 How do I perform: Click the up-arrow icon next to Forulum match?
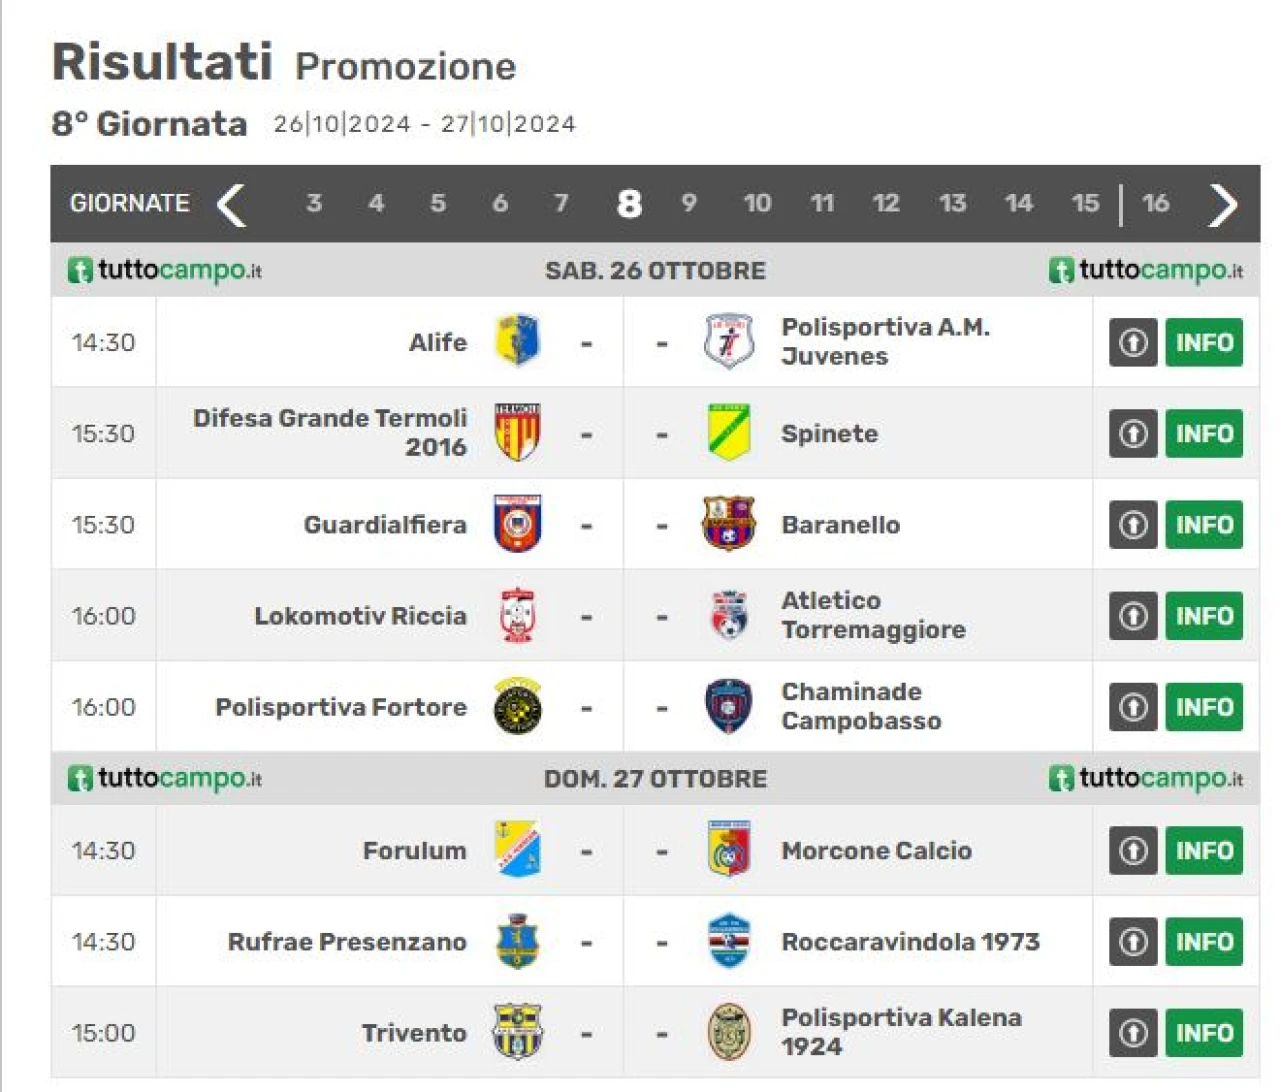point(1133,850)
